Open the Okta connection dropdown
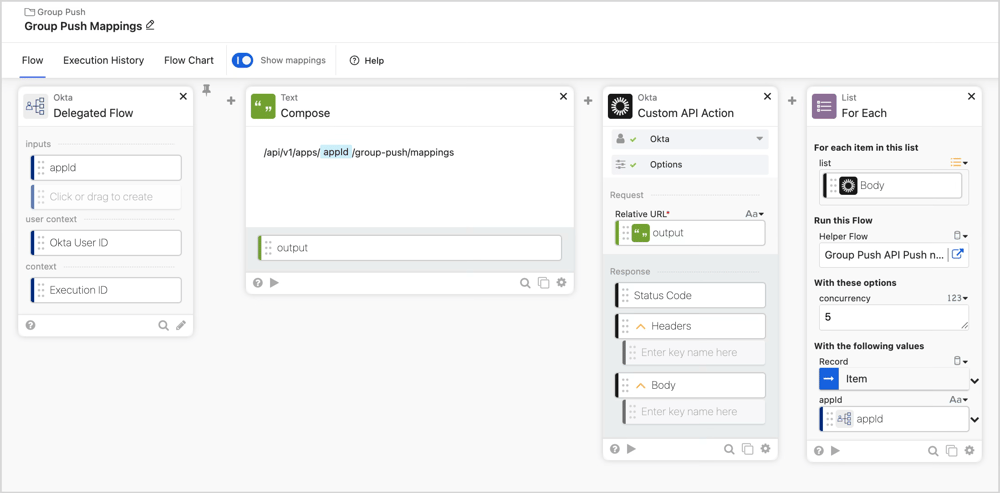 [x=690, y=139]
